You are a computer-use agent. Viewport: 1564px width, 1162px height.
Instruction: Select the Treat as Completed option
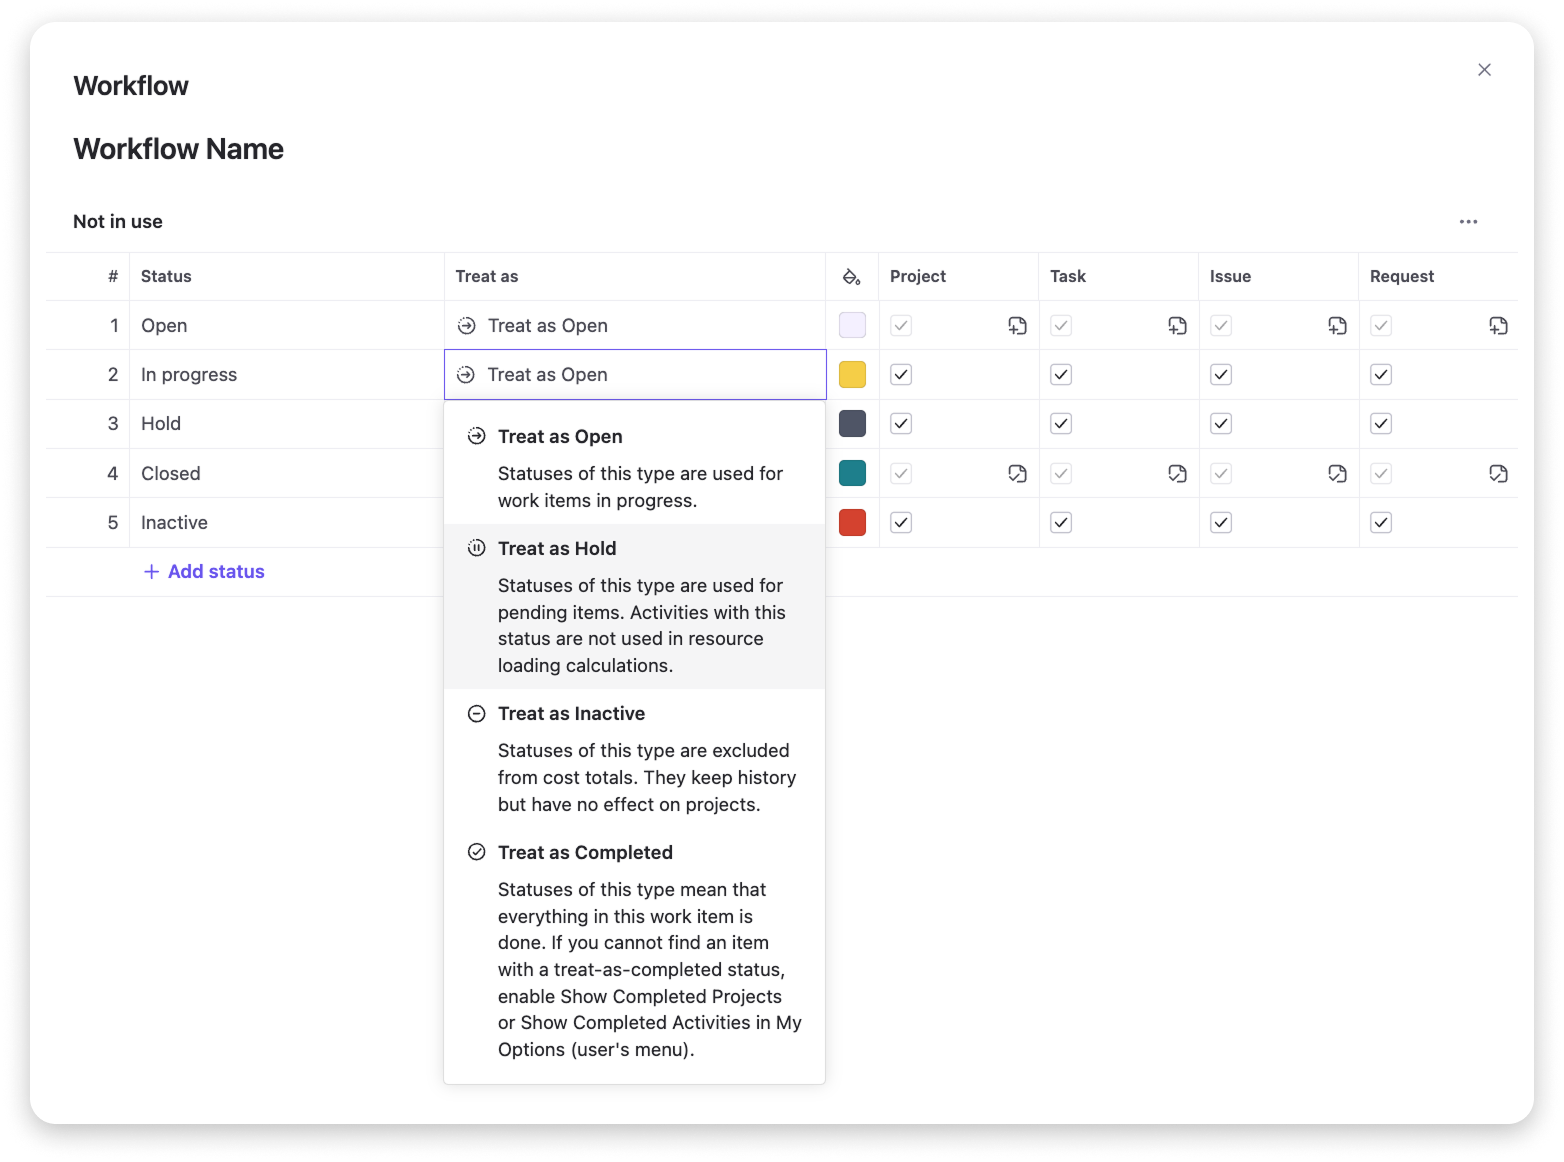coord(585,853)
